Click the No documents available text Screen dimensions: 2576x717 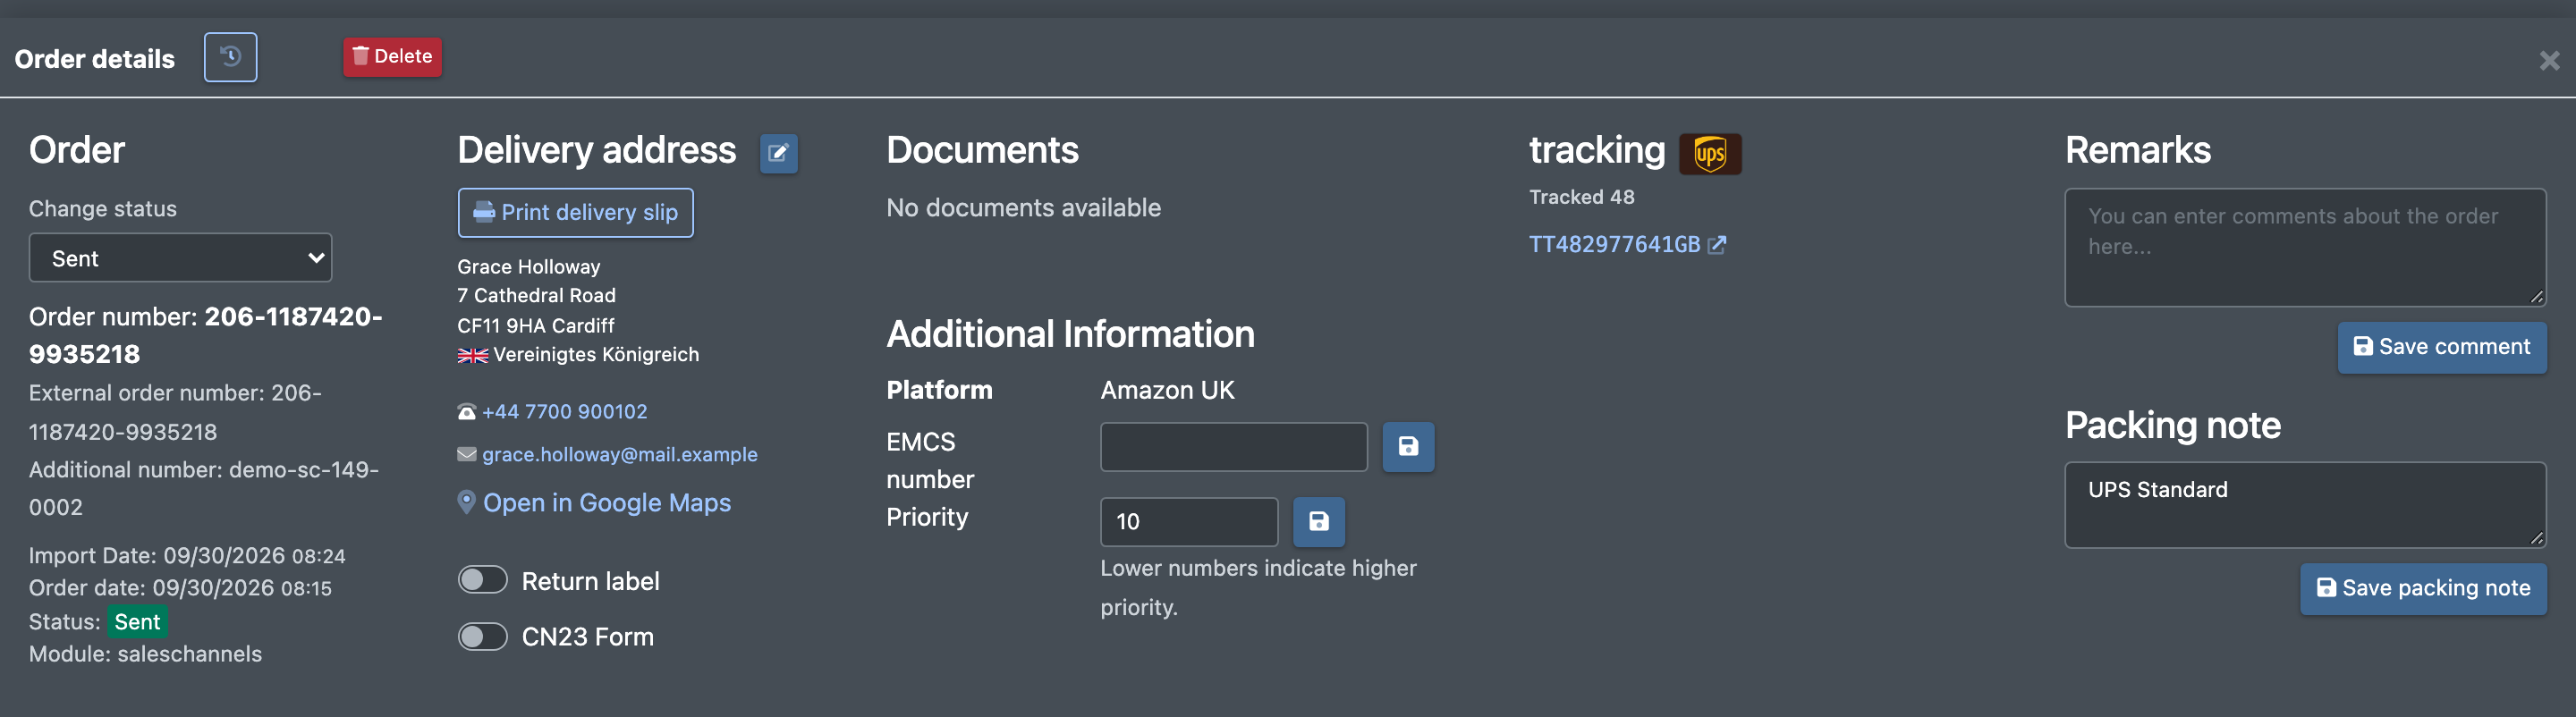pyautogui.click(x=1023, y=208)
